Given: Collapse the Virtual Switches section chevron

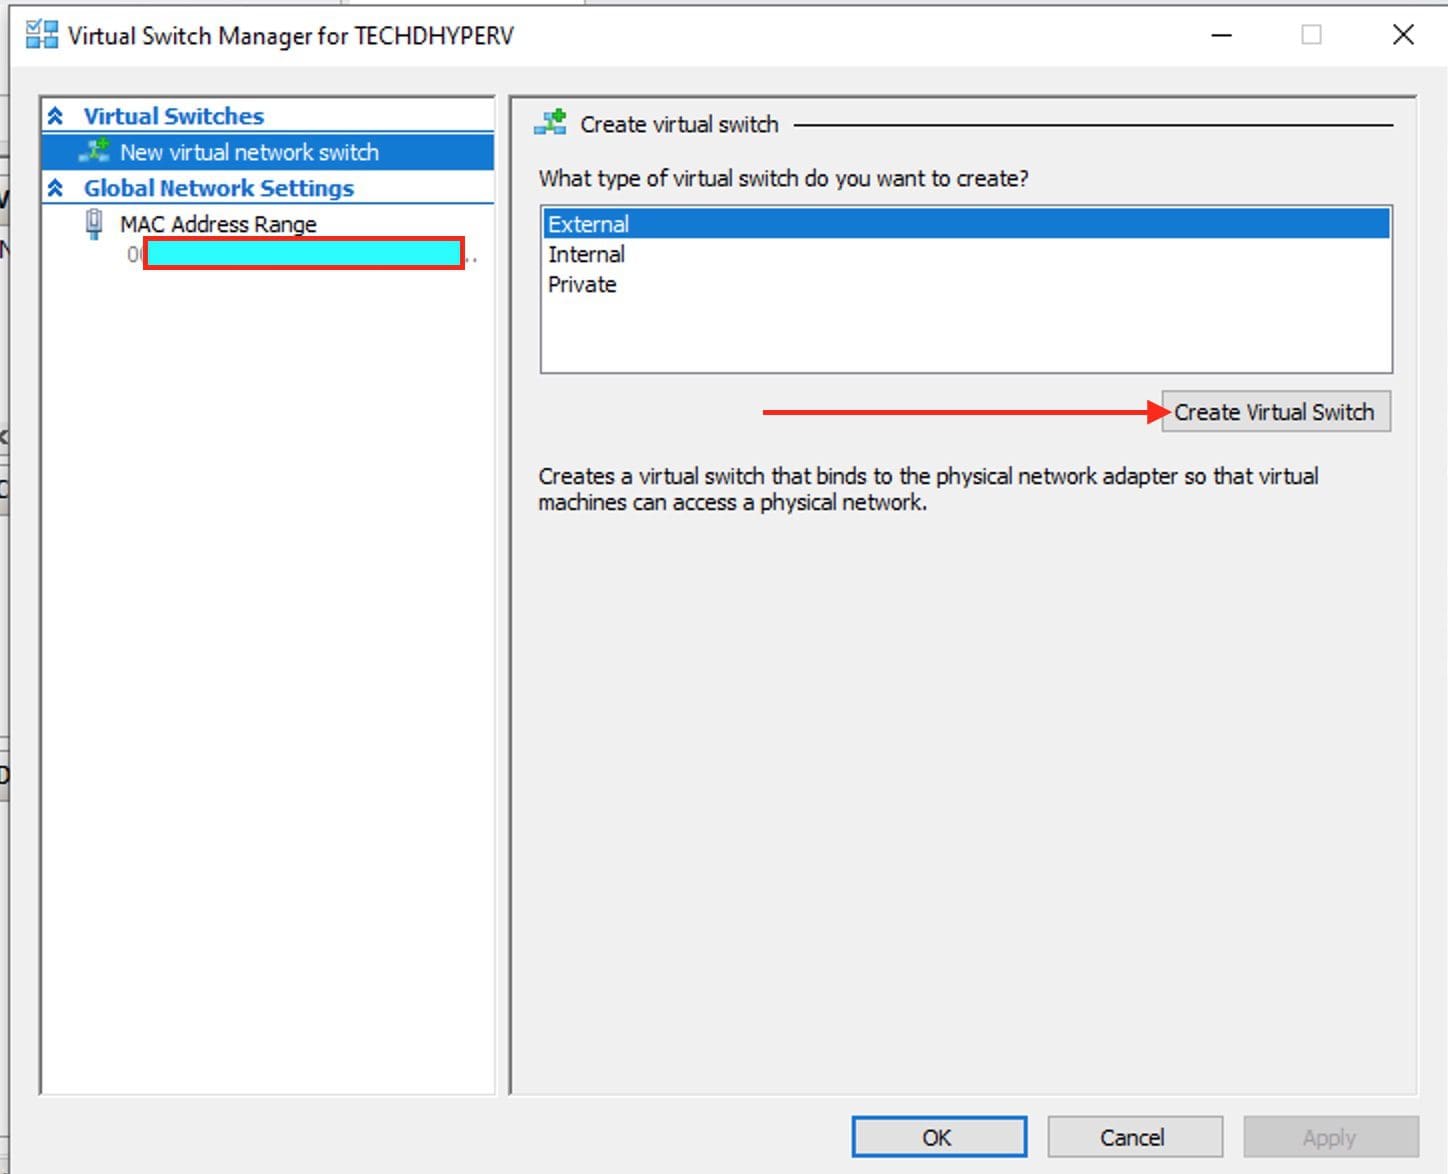Looking at the screenshot, I should pos(56,116).
